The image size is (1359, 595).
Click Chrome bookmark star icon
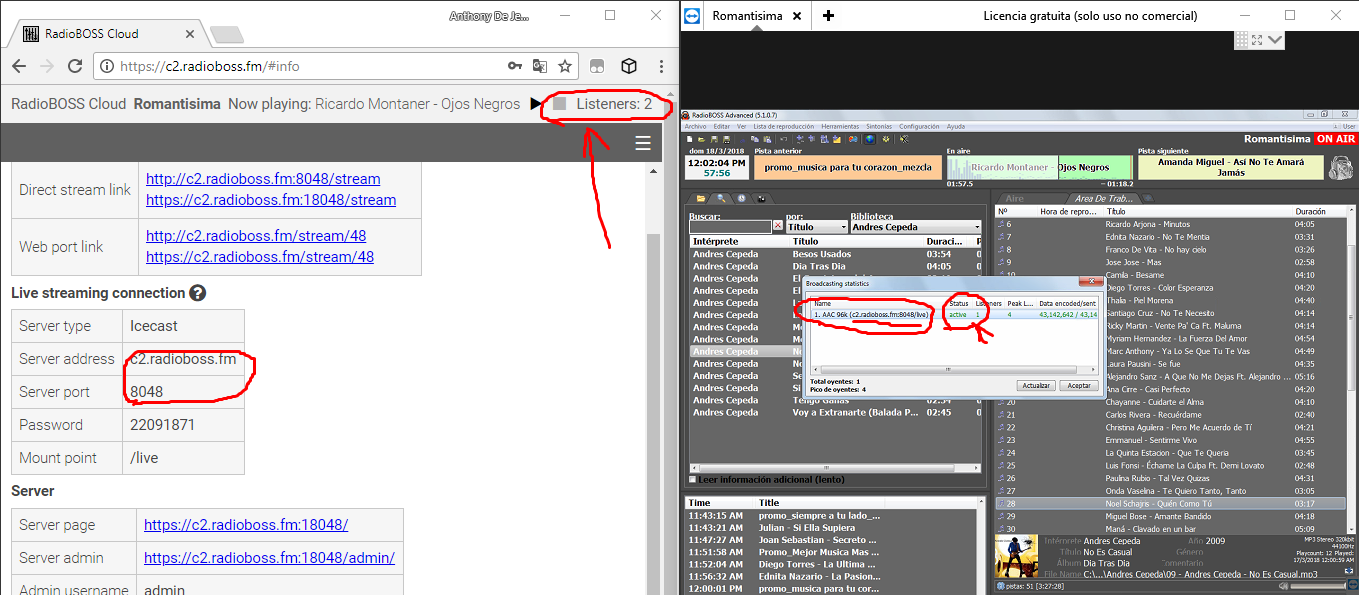tap(565, 66)
